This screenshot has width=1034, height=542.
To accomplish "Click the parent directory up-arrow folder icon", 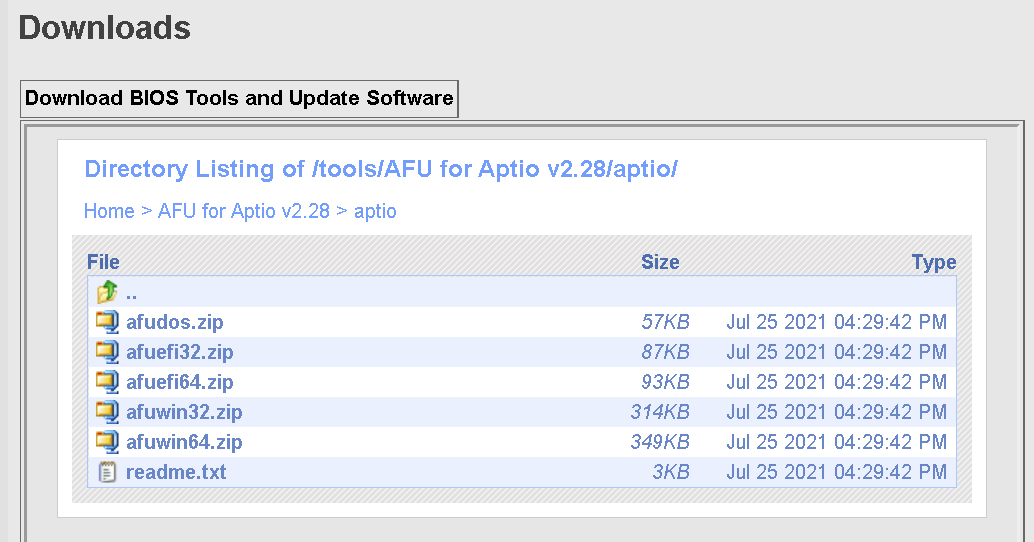I will click(x=107, y=292).
